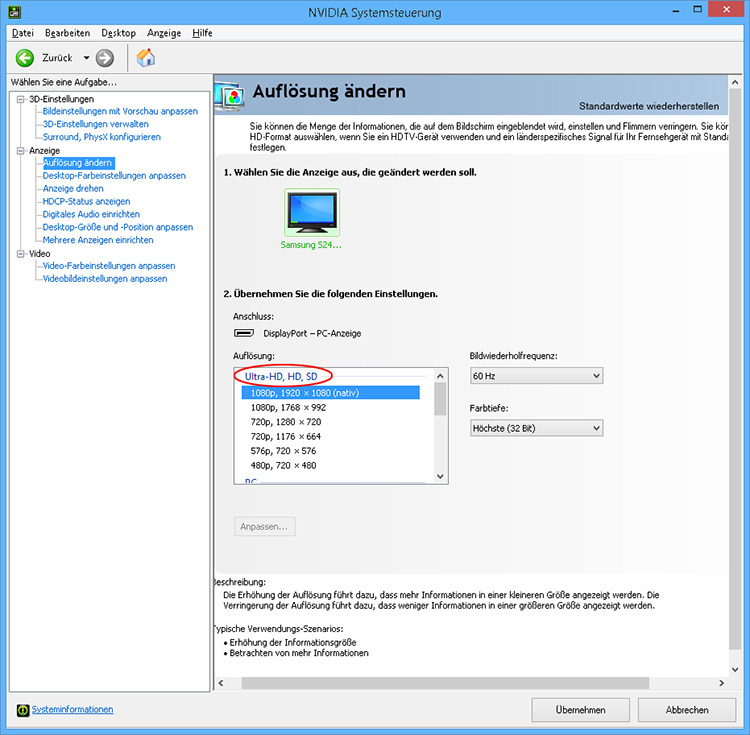750x735 pixels.
Task: Click the Auflösung ändern header display icon
Action: point(230,97)
